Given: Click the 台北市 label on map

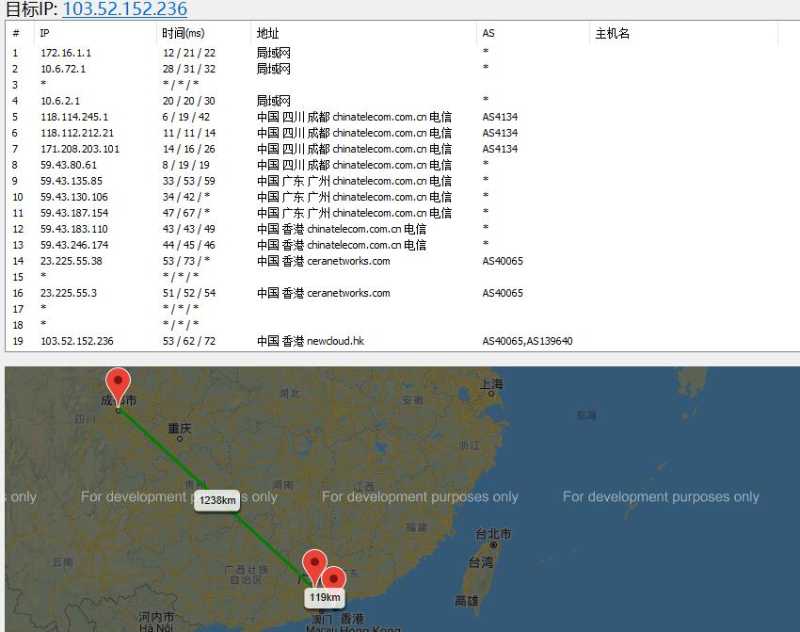Looking at the screenshot, I should pos(493,534).
